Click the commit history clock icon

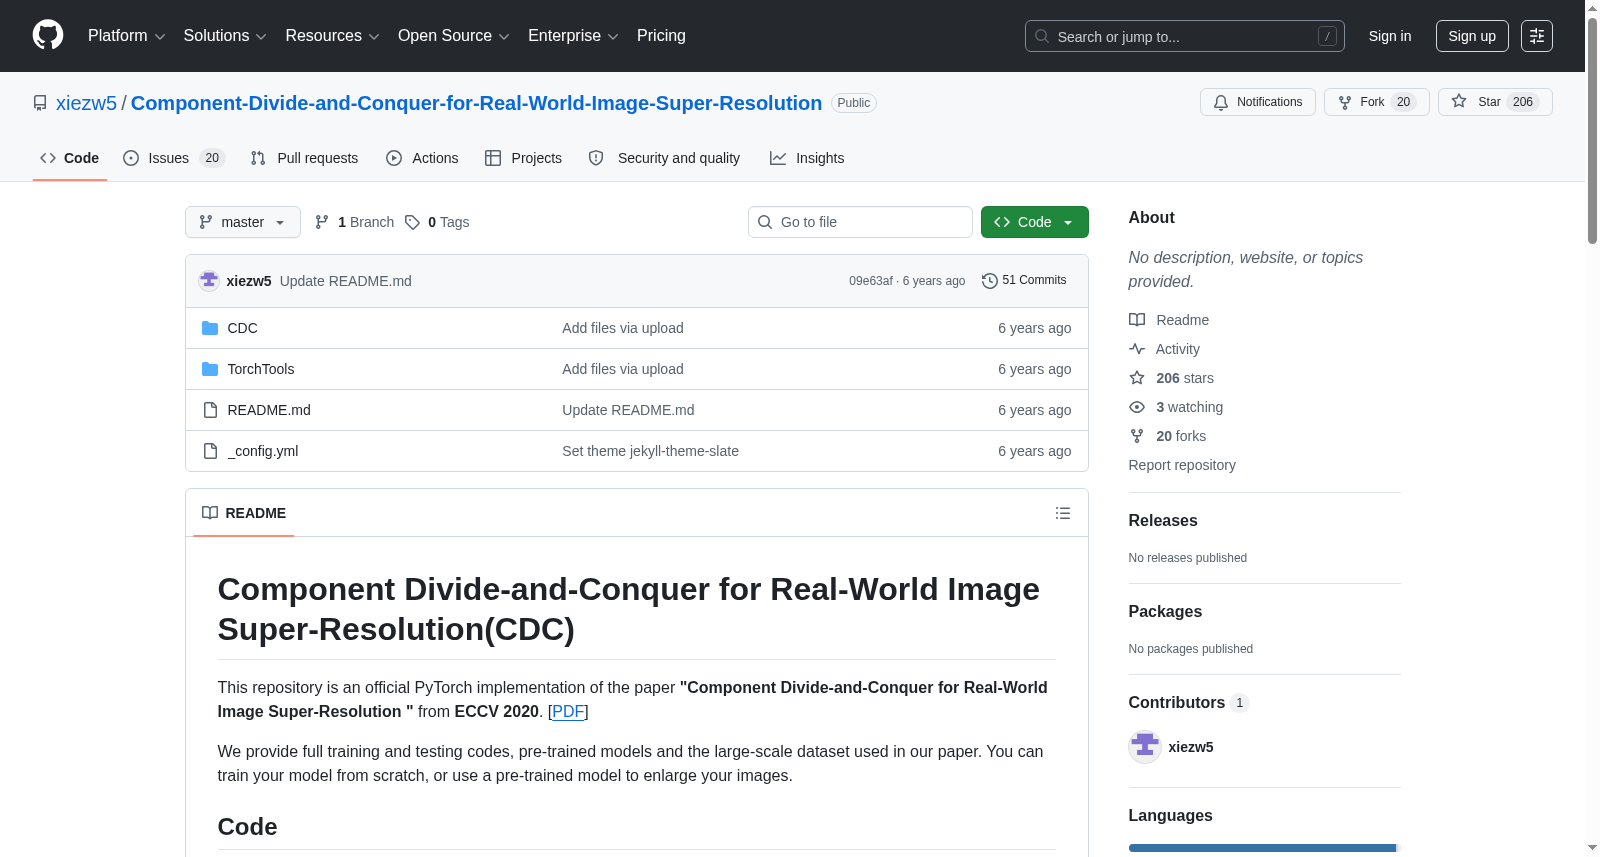point(990,281)
